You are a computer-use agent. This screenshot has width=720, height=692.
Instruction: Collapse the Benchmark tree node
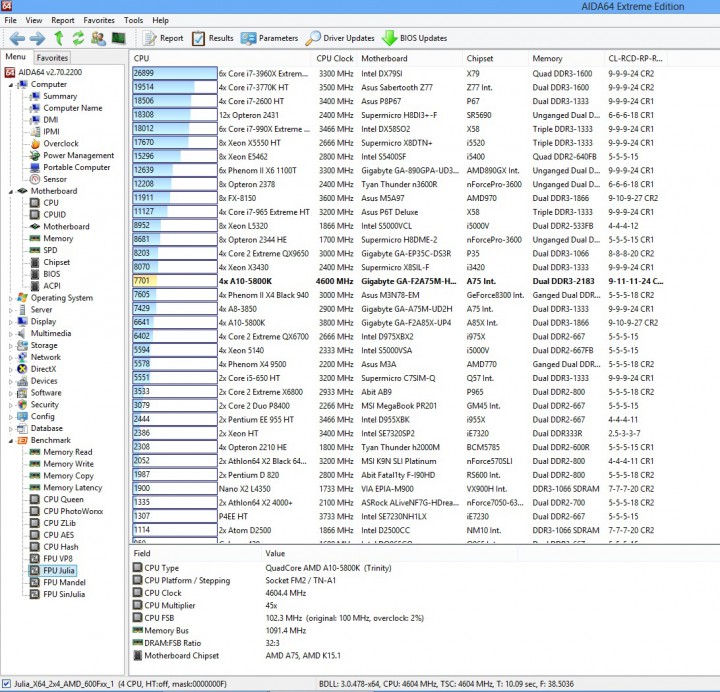[11, 441]
